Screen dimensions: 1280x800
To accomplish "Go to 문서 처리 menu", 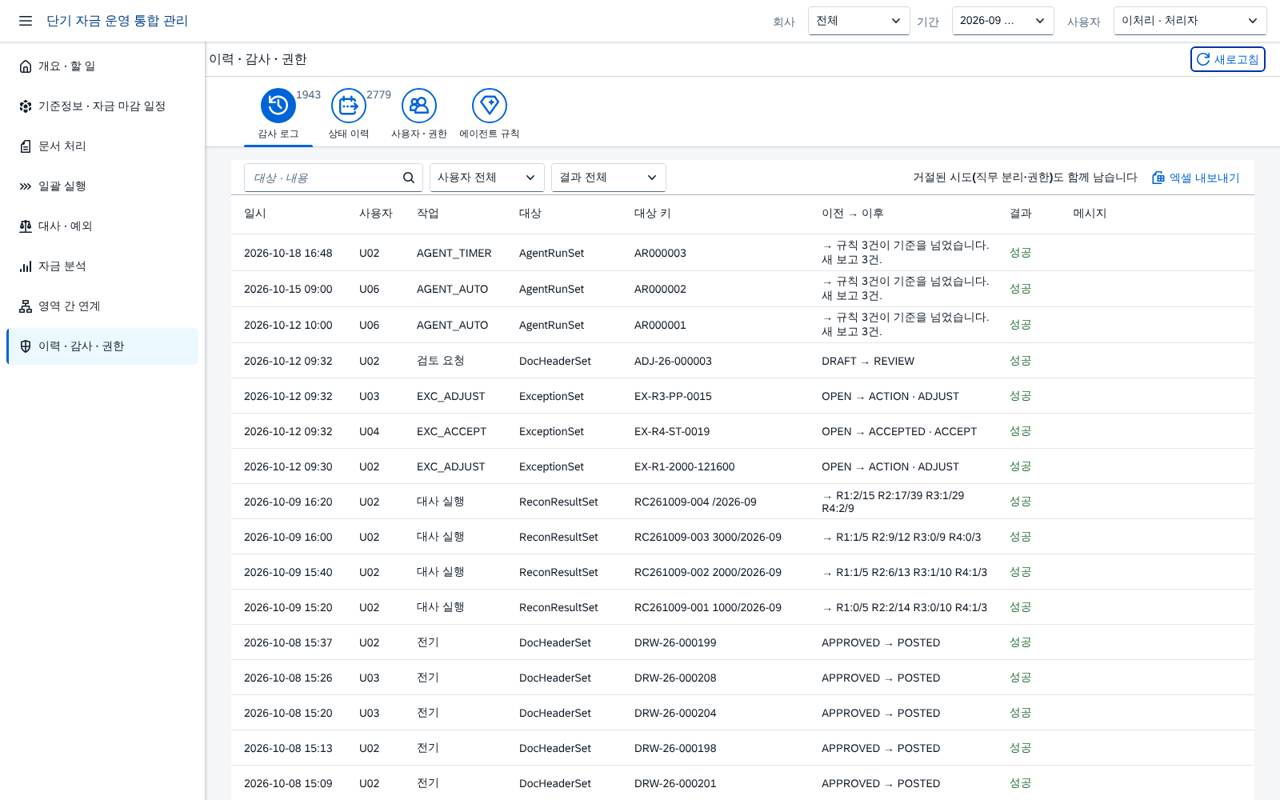I will pos(102,146).
